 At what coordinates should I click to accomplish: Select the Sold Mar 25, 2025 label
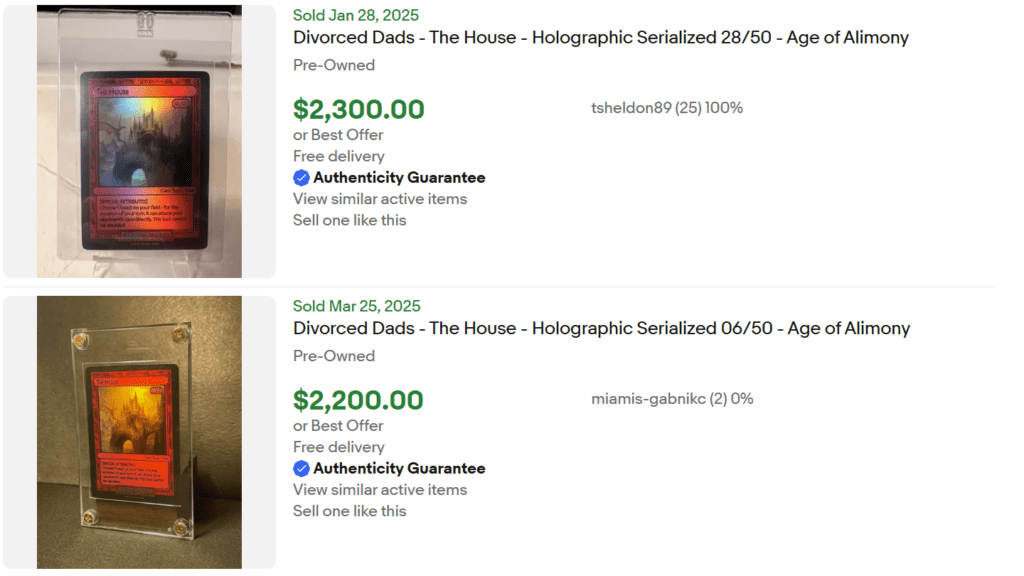point(357,306)
